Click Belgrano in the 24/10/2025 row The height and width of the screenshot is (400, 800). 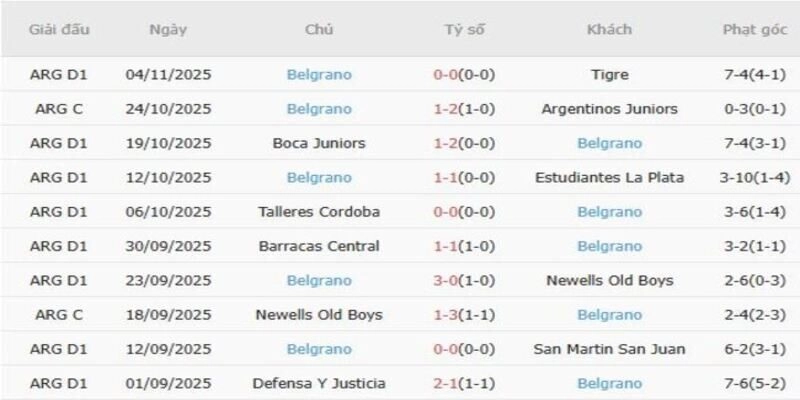[x=319, y=108]
